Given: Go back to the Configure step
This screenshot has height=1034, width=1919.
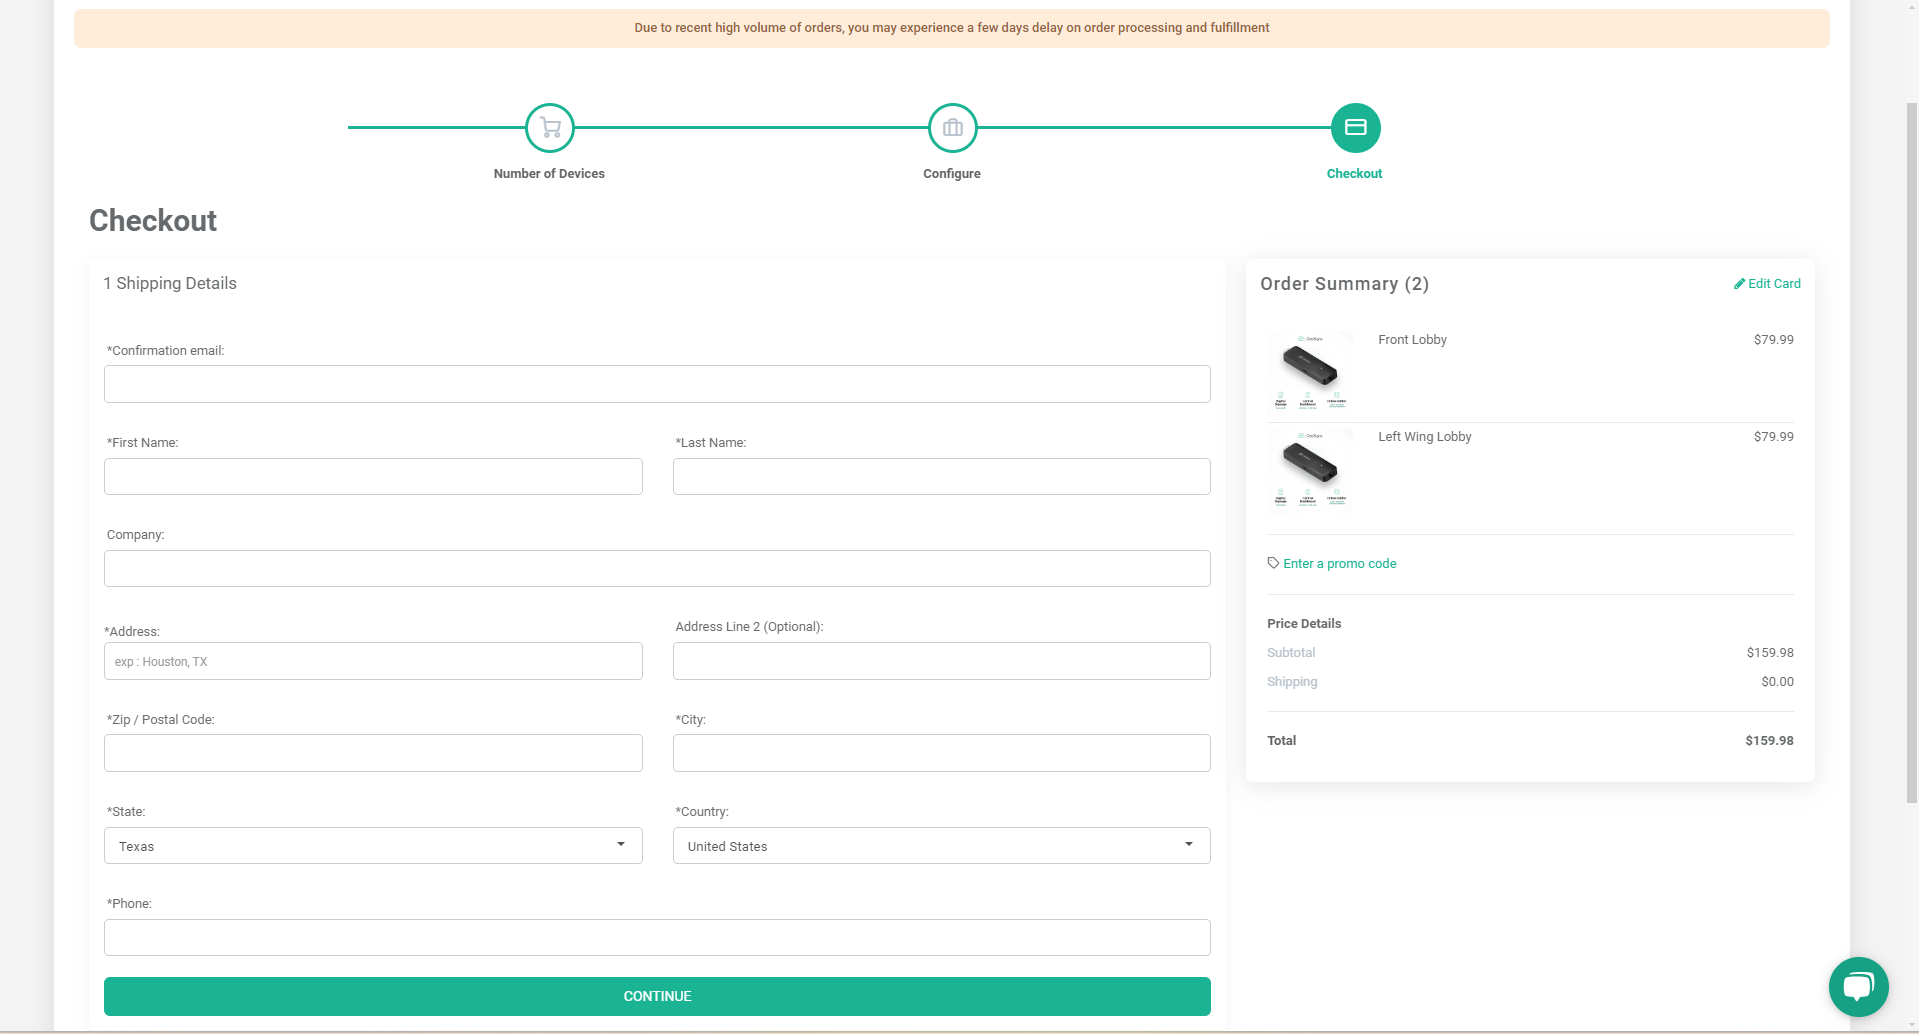Looking at the screenshot, I should tap(951, 173).
